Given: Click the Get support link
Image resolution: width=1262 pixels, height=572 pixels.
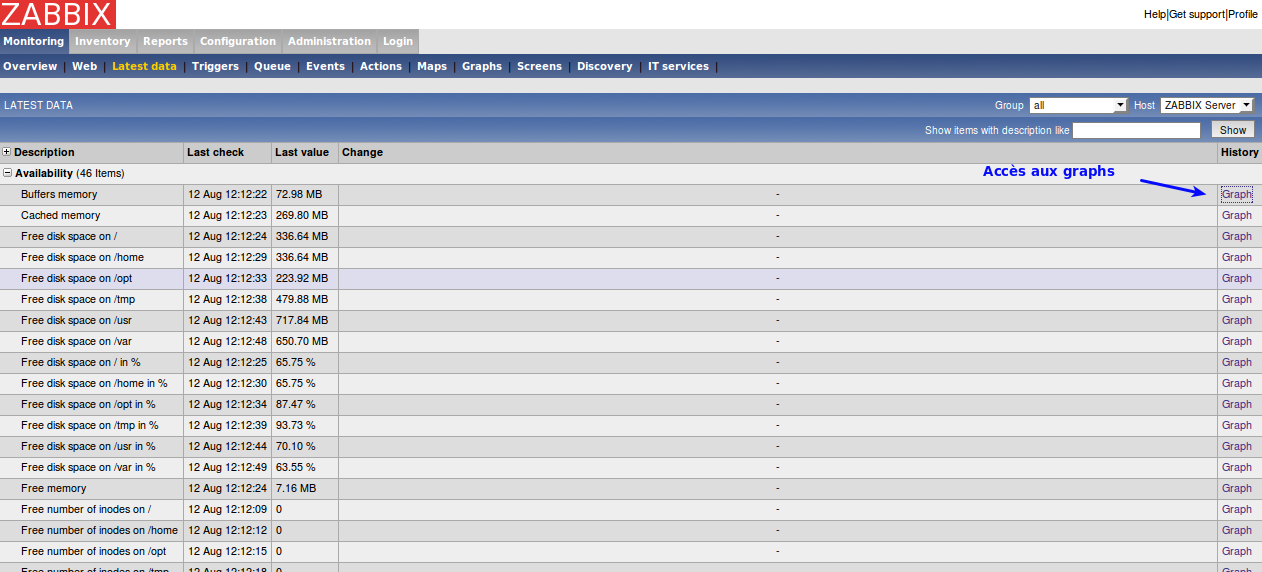Looking at the screenshot, I should [1197, 14].
